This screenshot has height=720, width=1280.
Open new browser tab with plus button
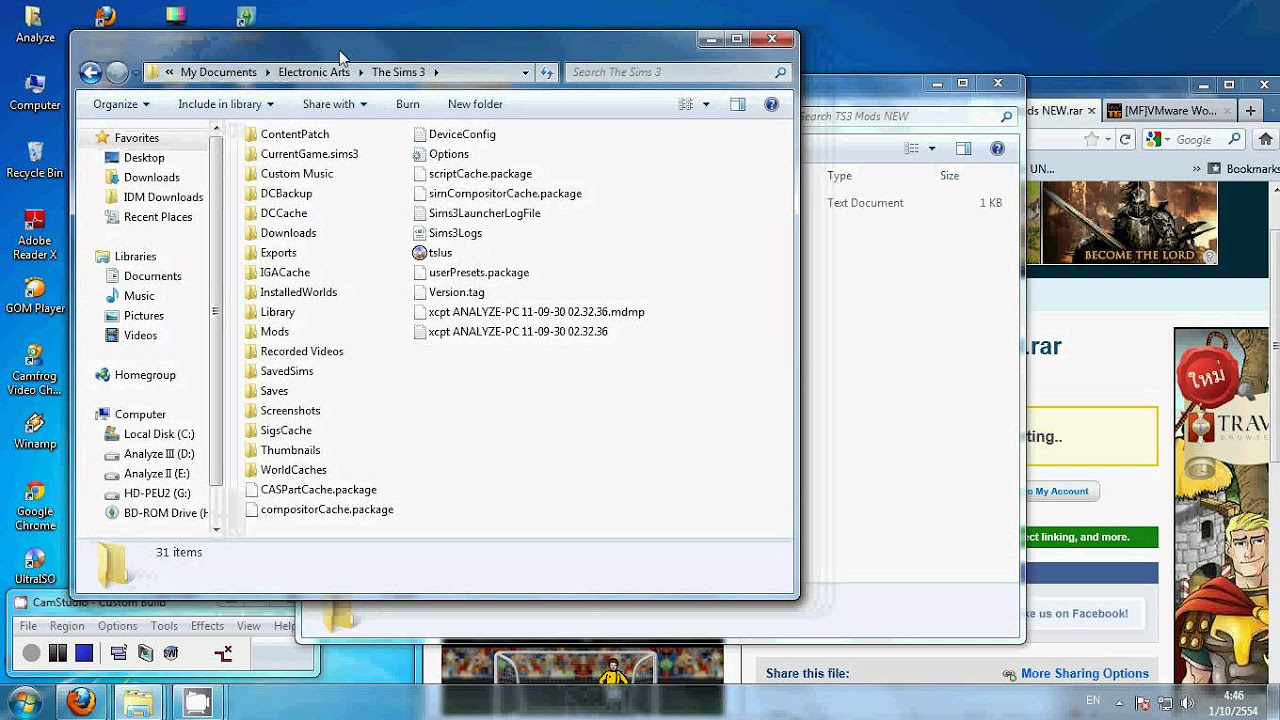coord(1251,110)
